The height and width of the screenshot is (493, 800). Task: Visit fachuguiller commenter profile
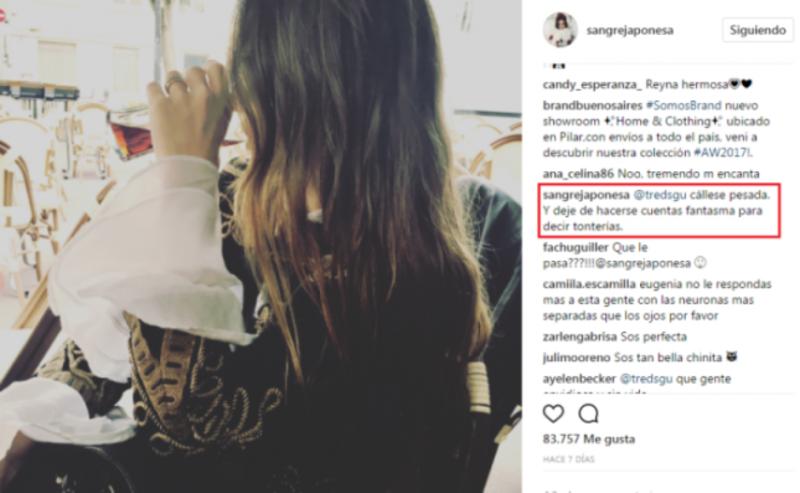pyautogui.click(x=575, y=248)
